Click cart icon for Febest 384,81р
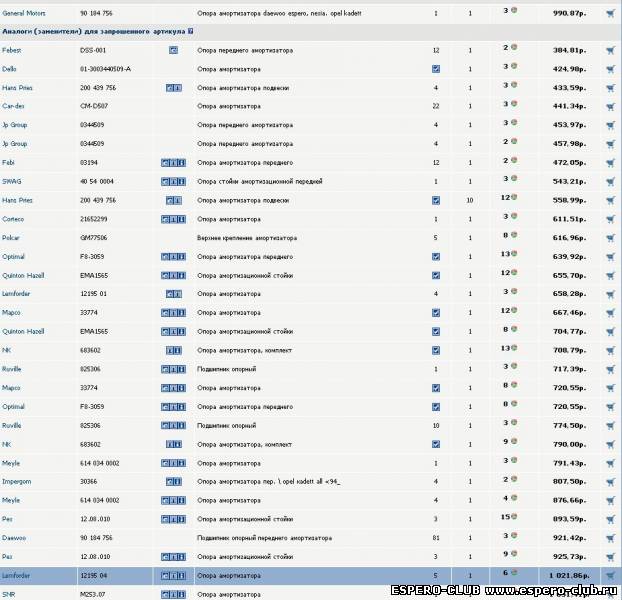Image resolution: width=622 pixels, height=600 pixels. (610, 50)
